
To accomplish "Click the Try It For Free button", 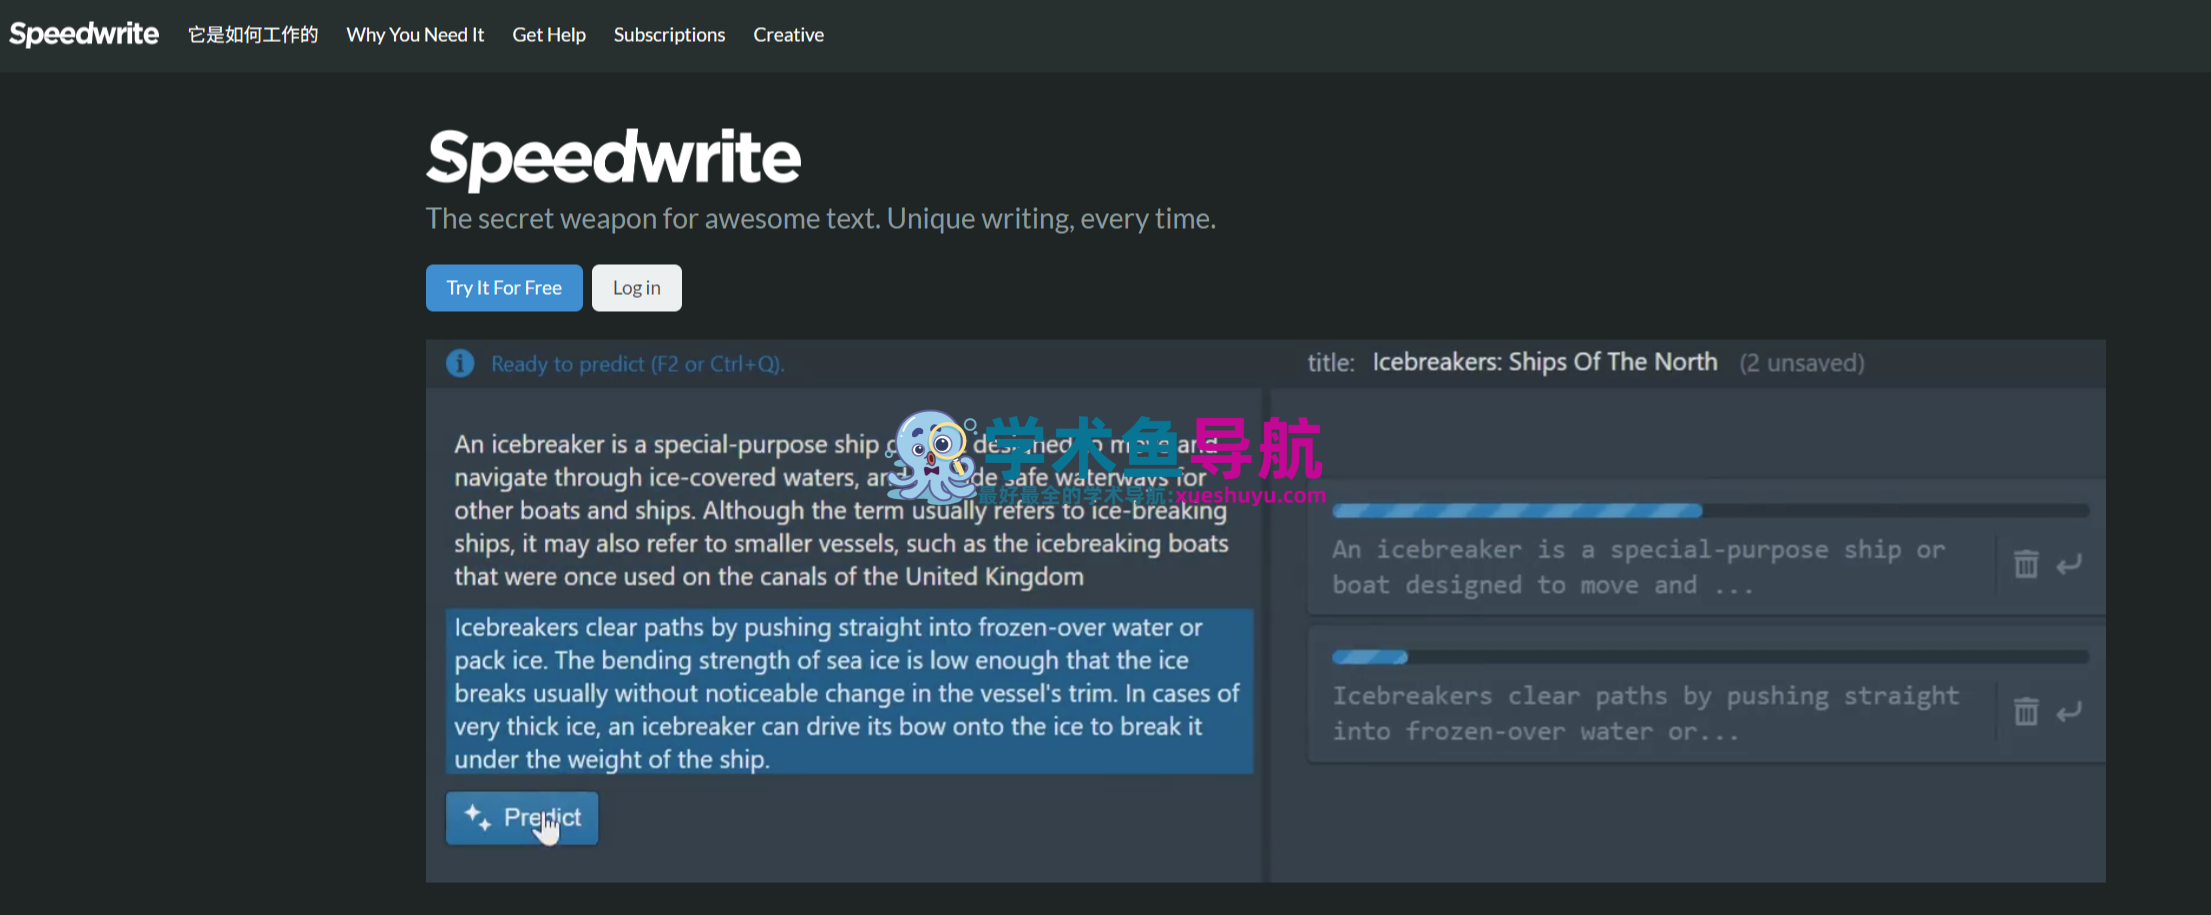I will point(504,288).
